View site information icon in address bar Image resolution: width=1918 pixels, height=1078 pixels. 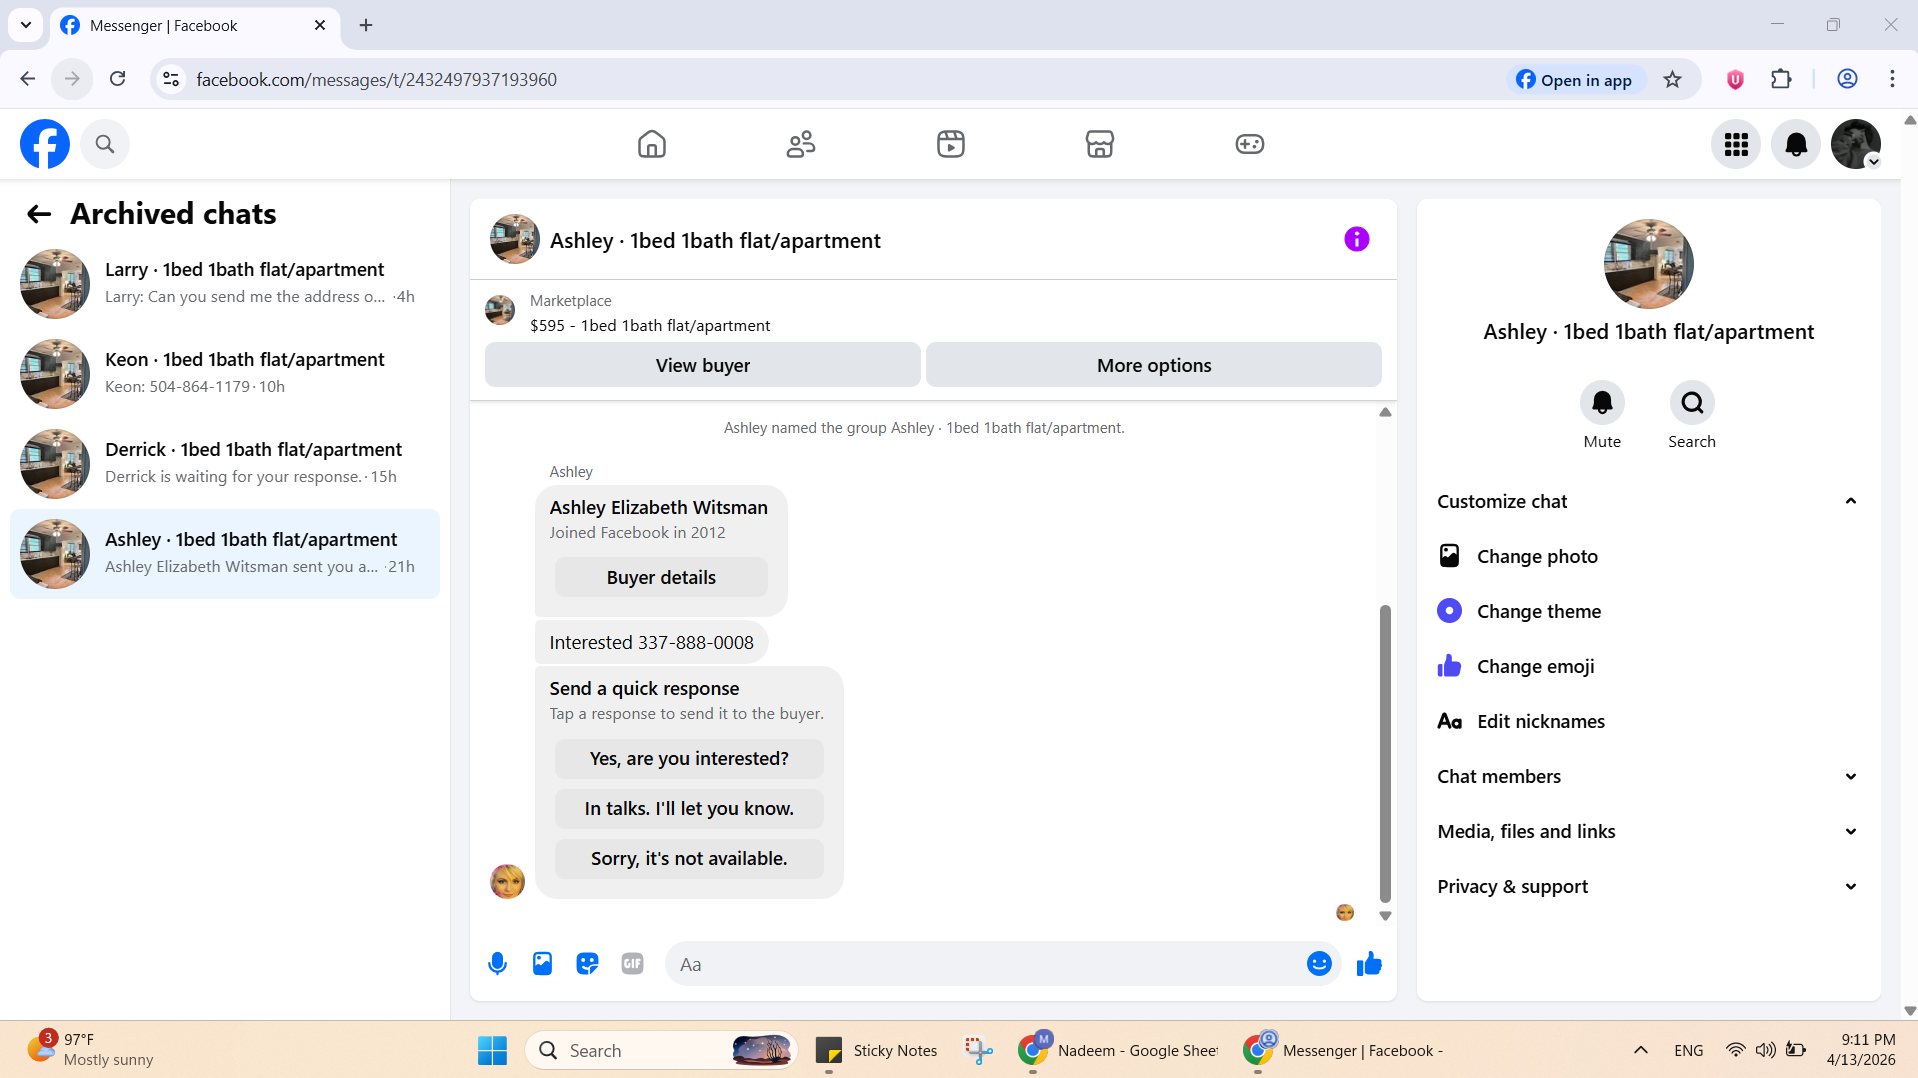click(x=171, y=79)
